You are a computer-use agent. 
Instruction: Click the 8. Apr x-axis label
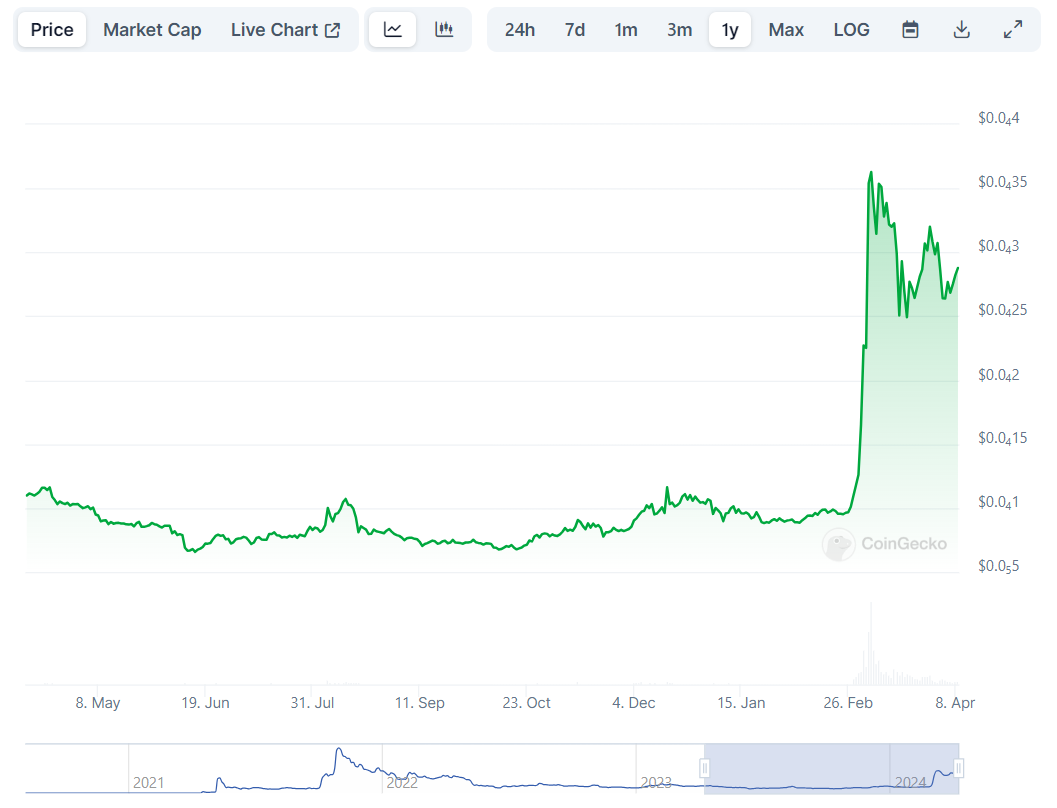click(955, 703)
